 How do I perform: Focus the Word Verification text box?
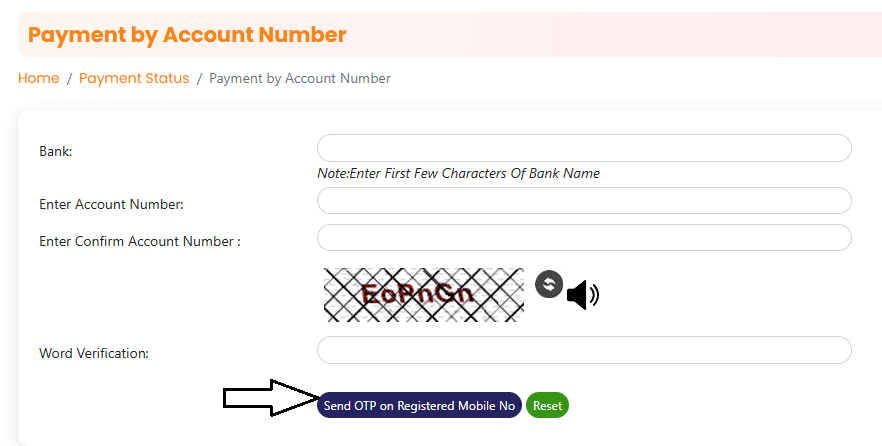point(584,350)
